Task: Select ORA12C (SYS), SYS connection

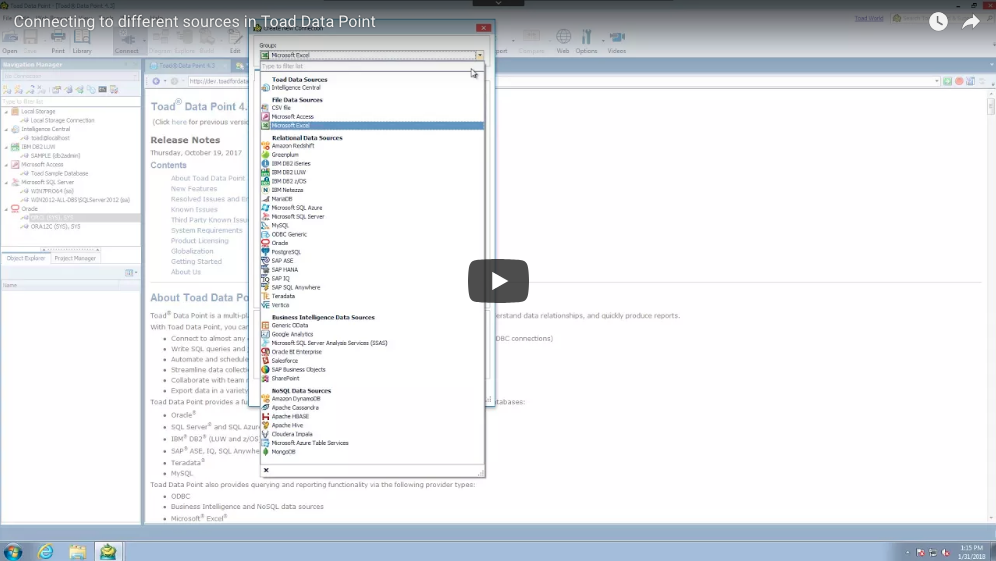Action: pos(55,227)
